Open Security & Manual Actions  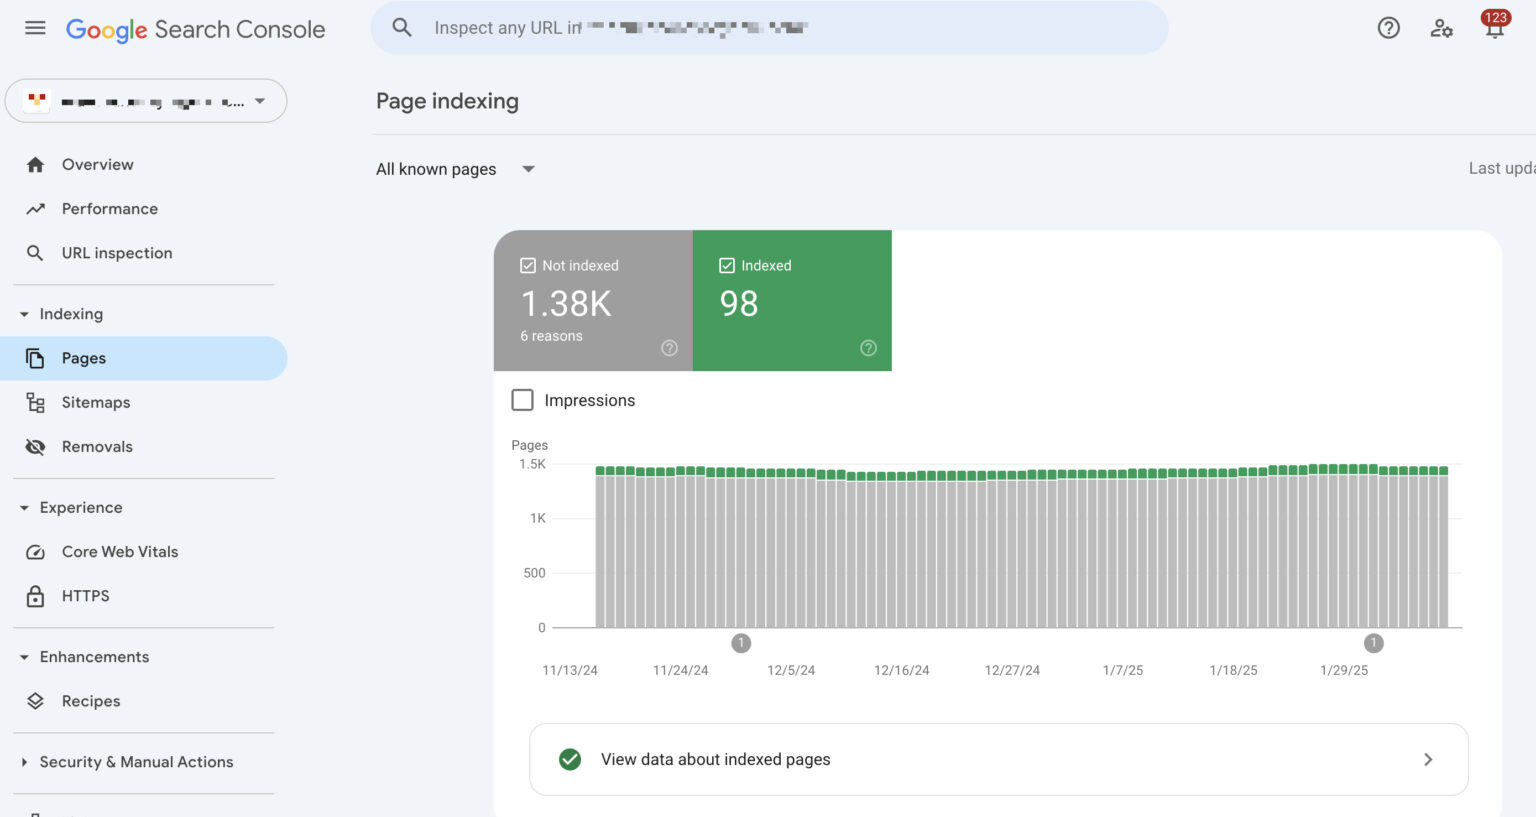pos(136,761)
